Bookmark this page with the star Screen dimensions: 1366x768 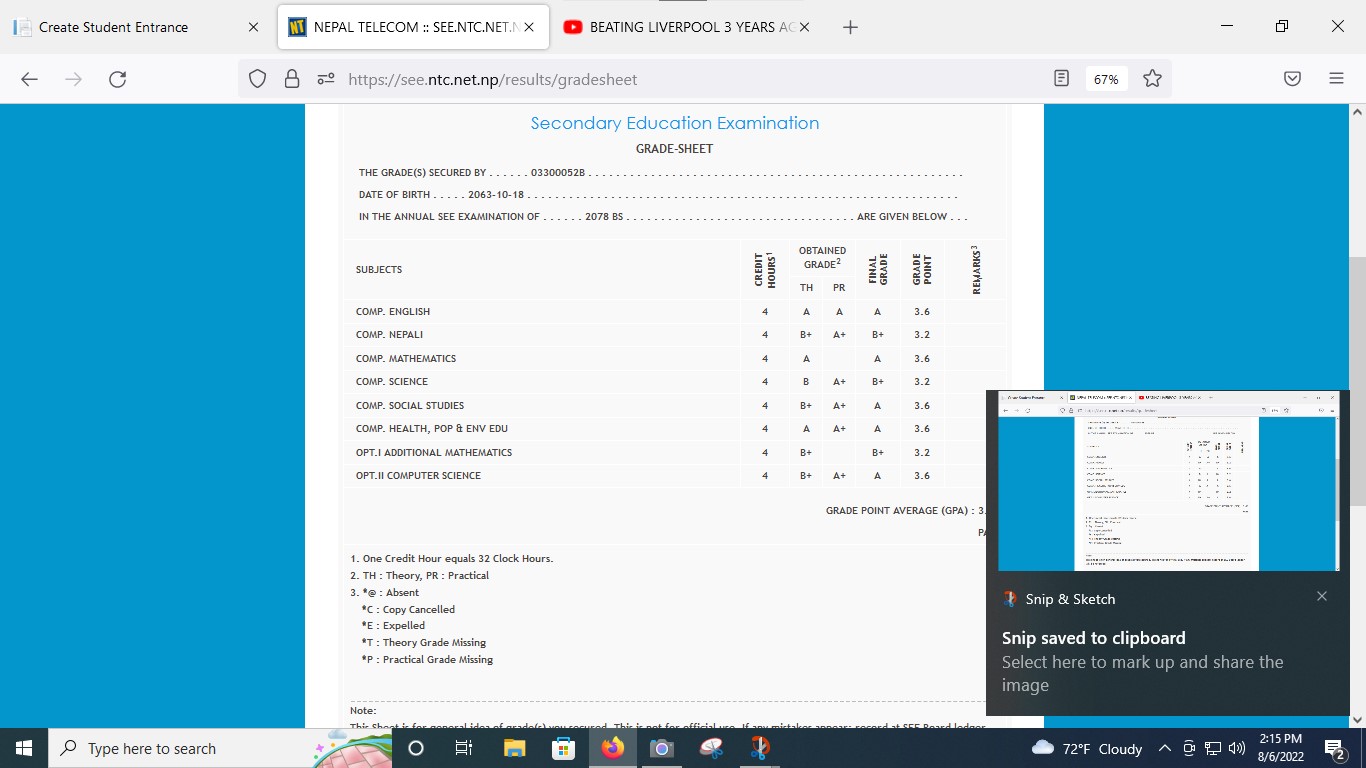(1152, 79)
